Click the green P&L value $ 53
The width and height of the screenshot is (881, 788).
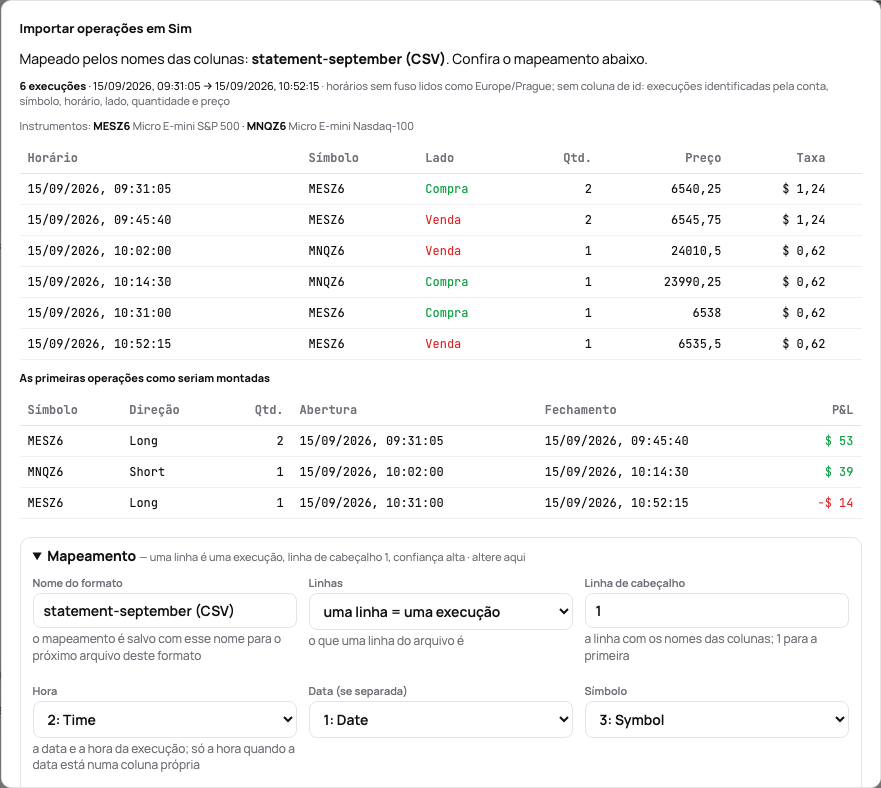(x=838, y=441)
